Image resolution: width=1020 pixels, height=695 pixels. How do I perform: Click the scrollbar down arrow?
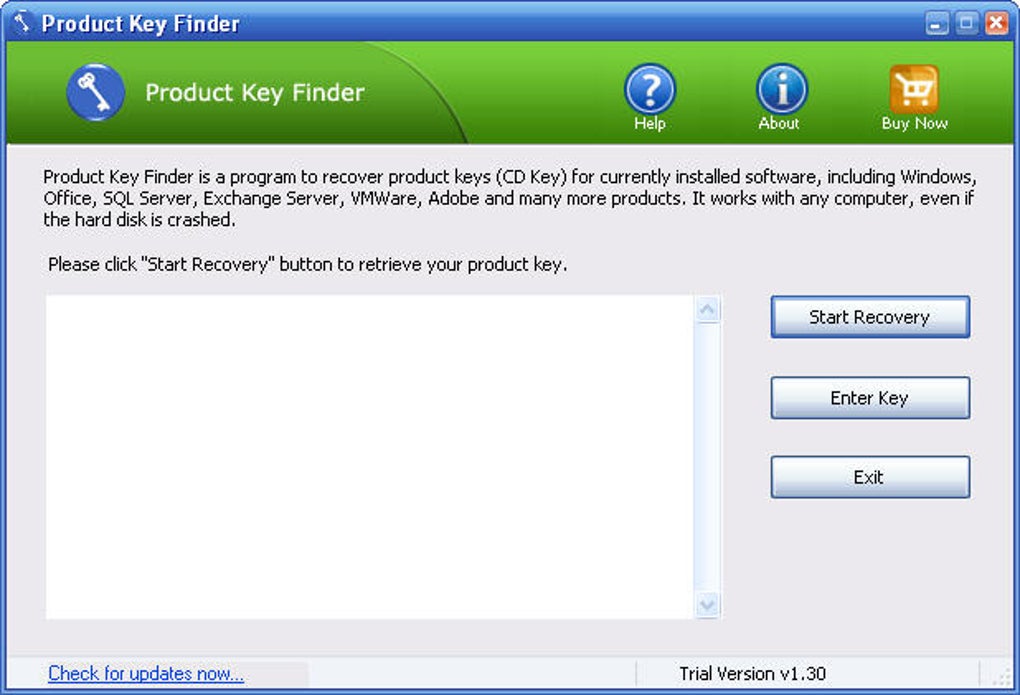(x=707, y=605)
